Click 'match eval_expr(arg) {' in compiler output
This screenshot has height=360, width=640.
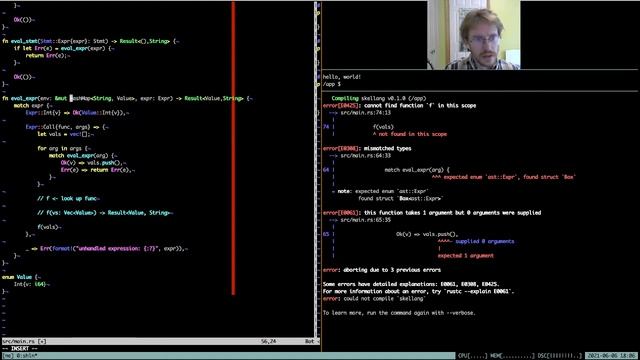pos(417,170)
